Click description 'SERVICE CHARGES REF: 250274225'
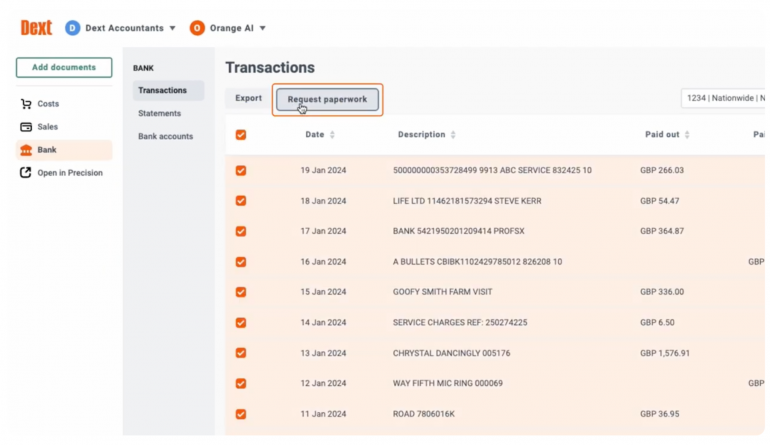770x445 pixels. tap(460, 323)
